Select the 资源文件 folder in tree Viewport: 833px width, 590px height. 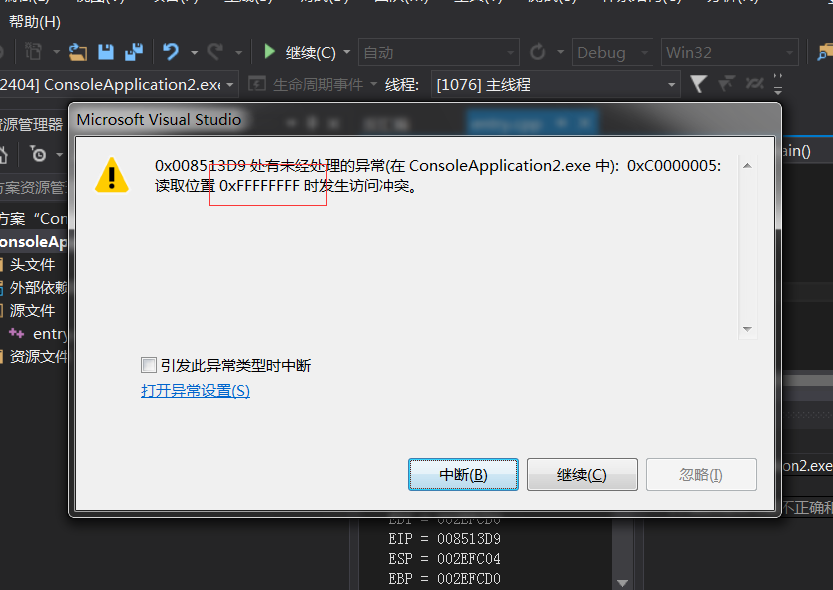coord(38,356)
